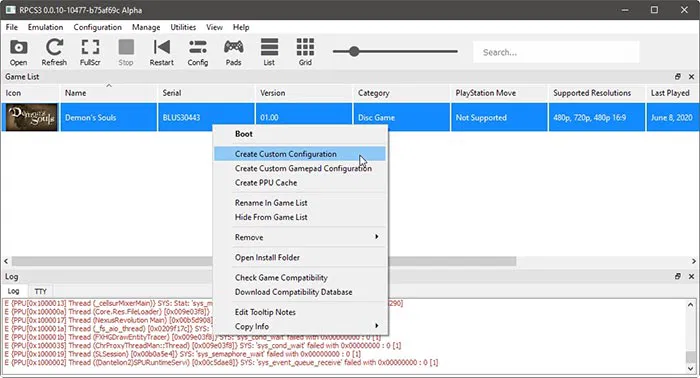Open Pads gamepad settings
Viewport: 700px width, 378px height.
pyautogui.click(x=233, y=52)
